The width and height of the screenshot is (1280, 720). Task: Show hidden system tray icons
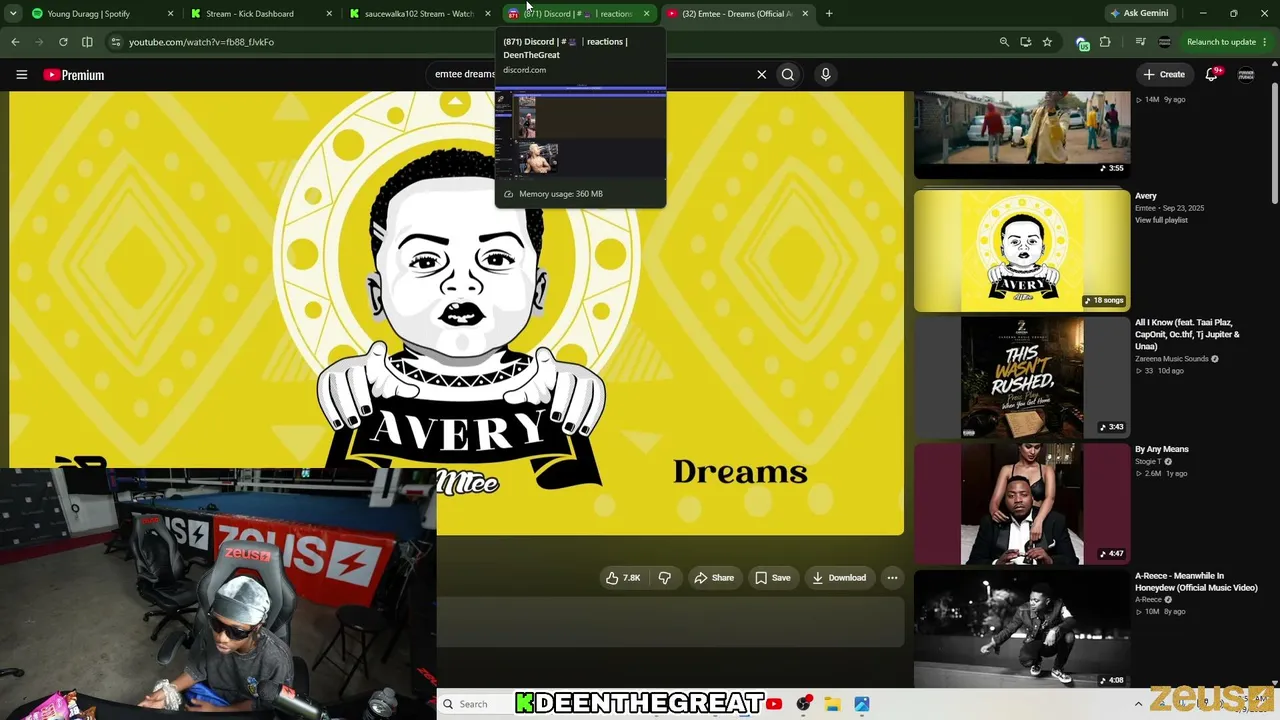click(1138, 704)
